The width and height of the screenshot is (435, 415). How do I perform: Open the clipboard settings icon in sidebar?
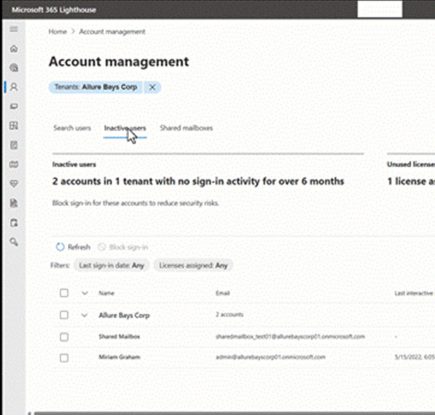[x=14, y=223]
